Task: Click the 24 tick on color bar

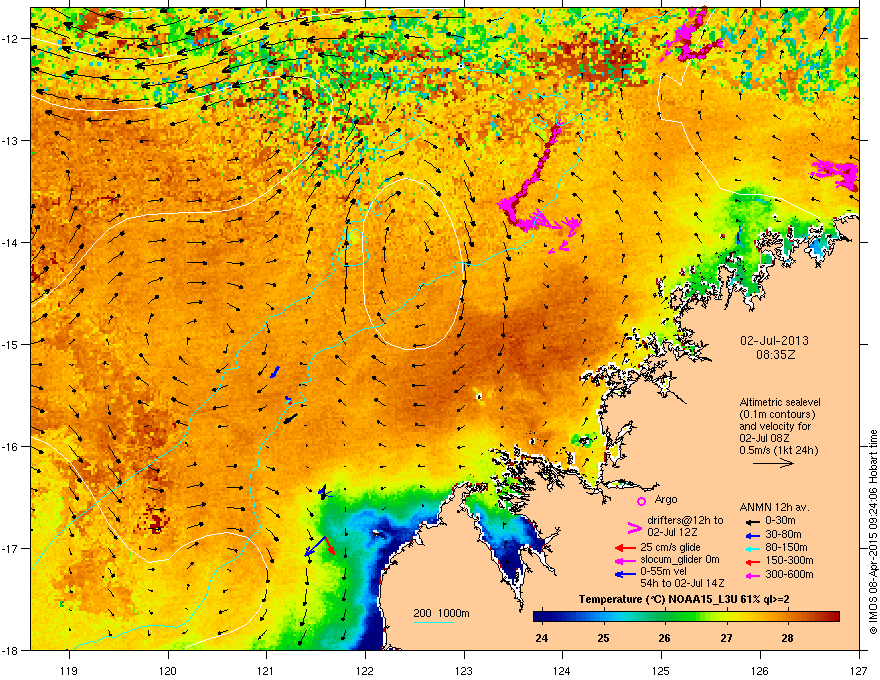Action: pyautogui.click(x=542, y=638)
